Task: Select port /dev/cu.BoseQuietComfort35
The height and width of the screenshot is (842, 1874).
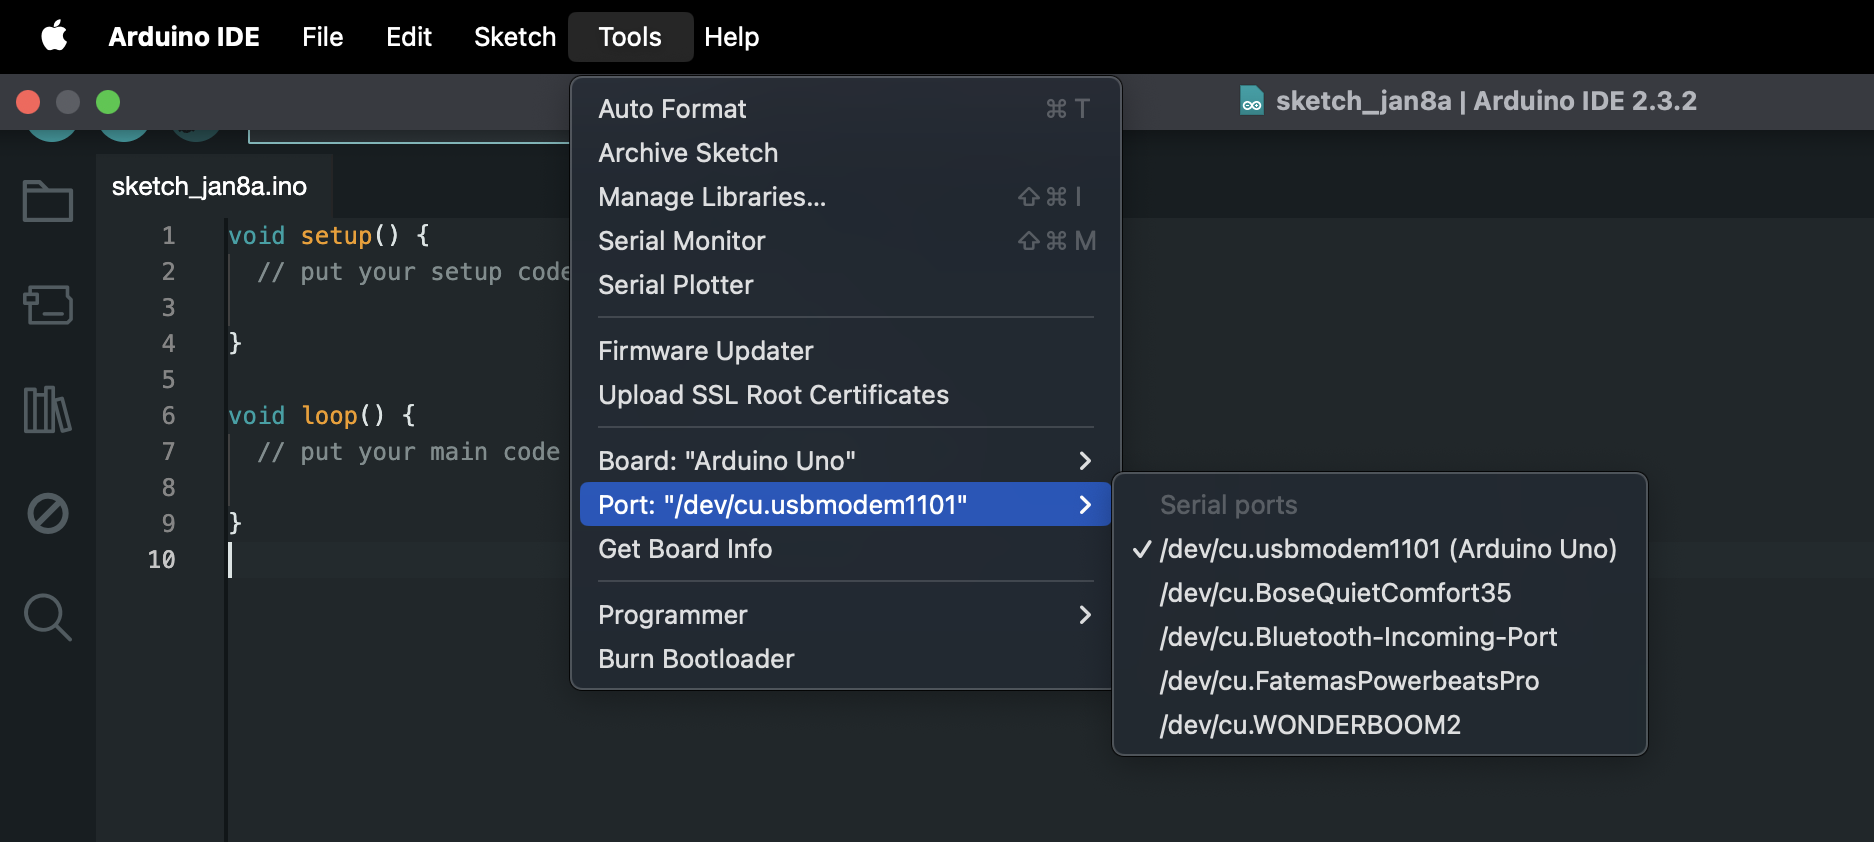Action: [1380, 593]
